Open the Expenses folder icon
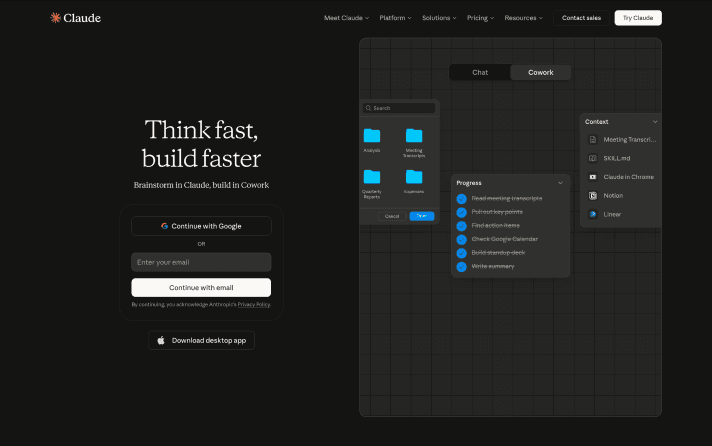Image resolution: width=712 pixels, height=446 pixels. [x=414, y=177]
